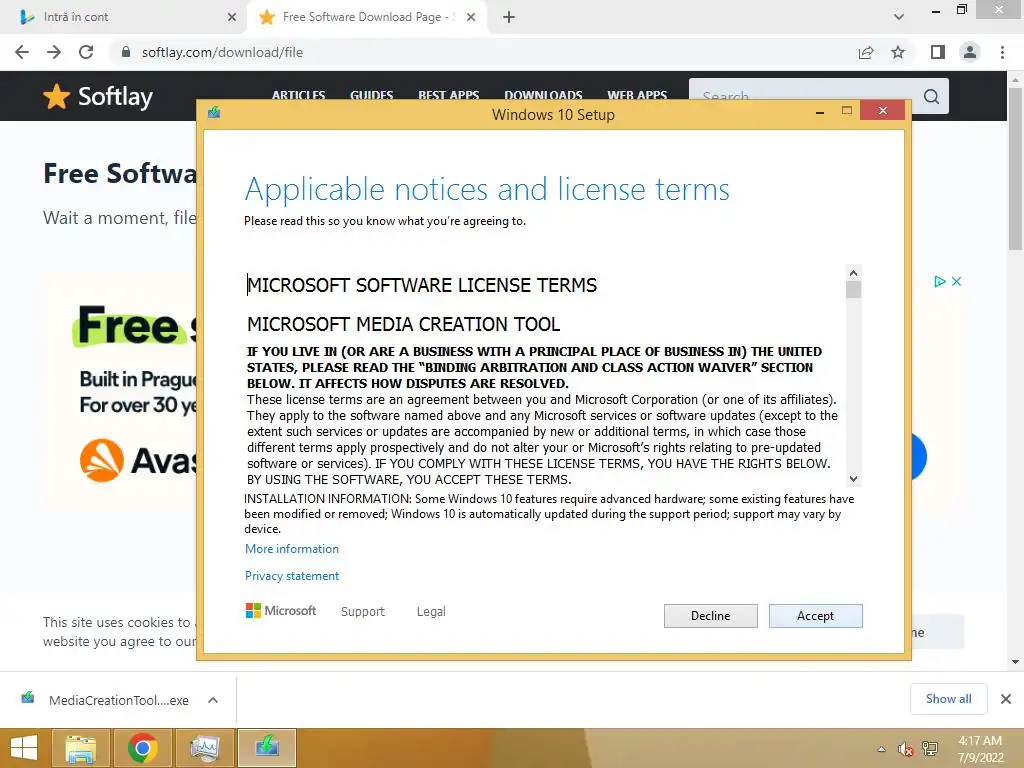The width and height of the screenshot is (1024, 768).
Task: Expand MediaCreationTool download options chevron
Action: 213,700
